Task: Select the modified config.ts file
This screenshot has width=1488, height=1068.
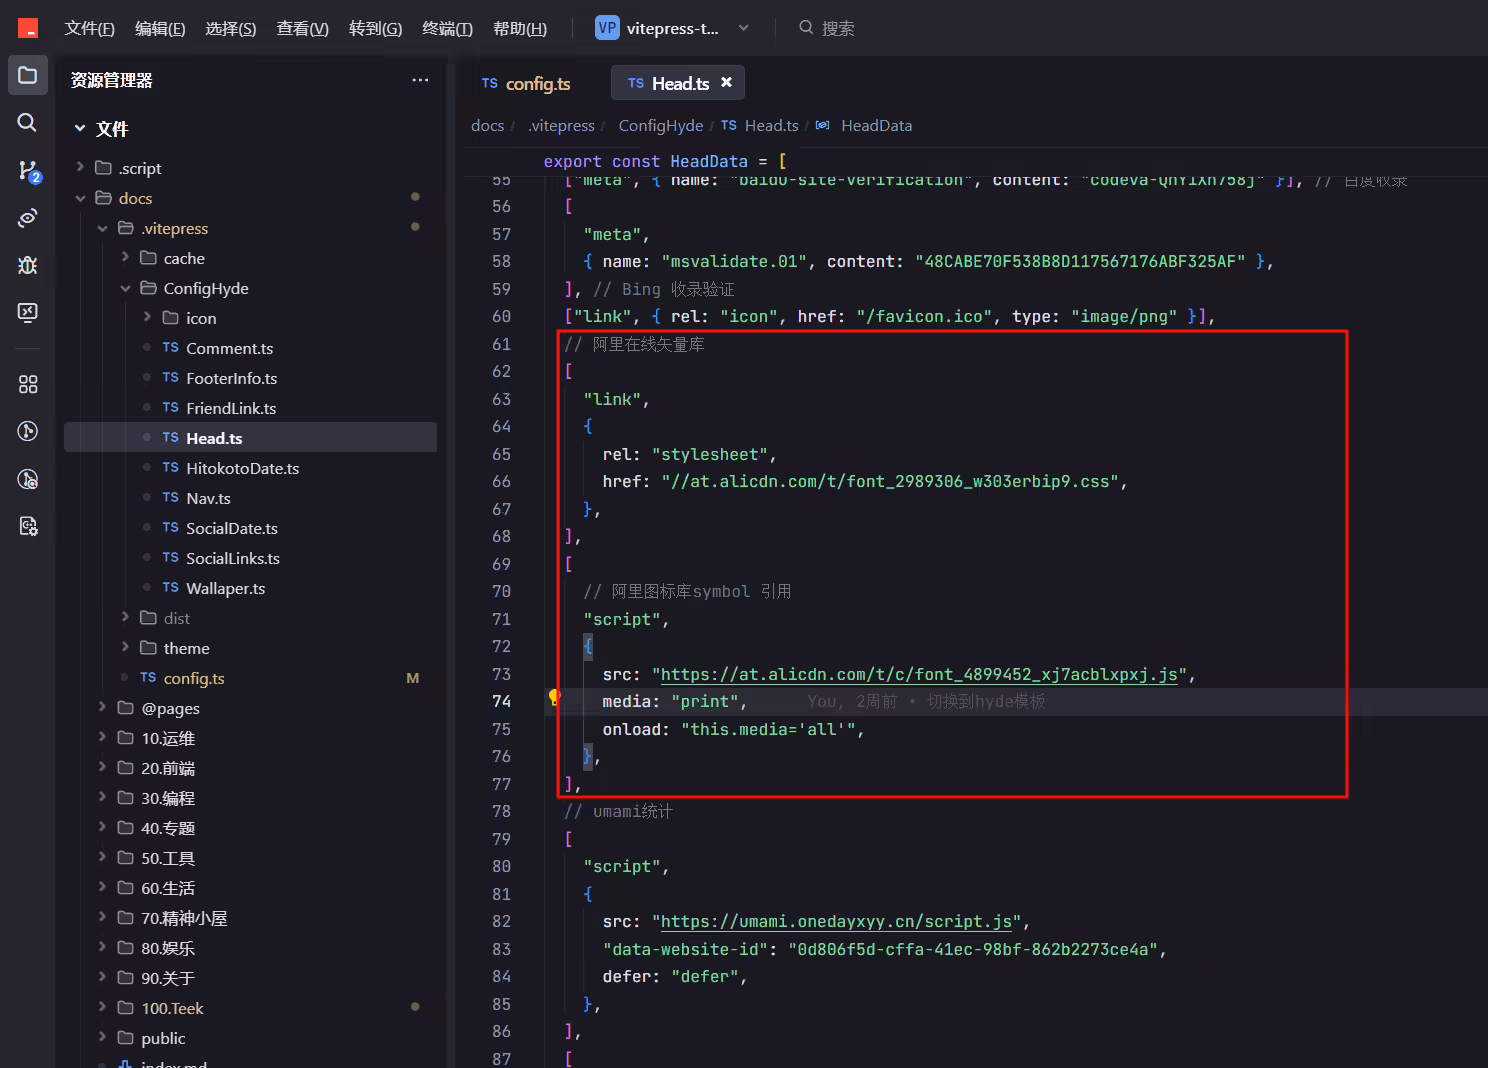Action: pyautogui.click(x=194, y=678)
